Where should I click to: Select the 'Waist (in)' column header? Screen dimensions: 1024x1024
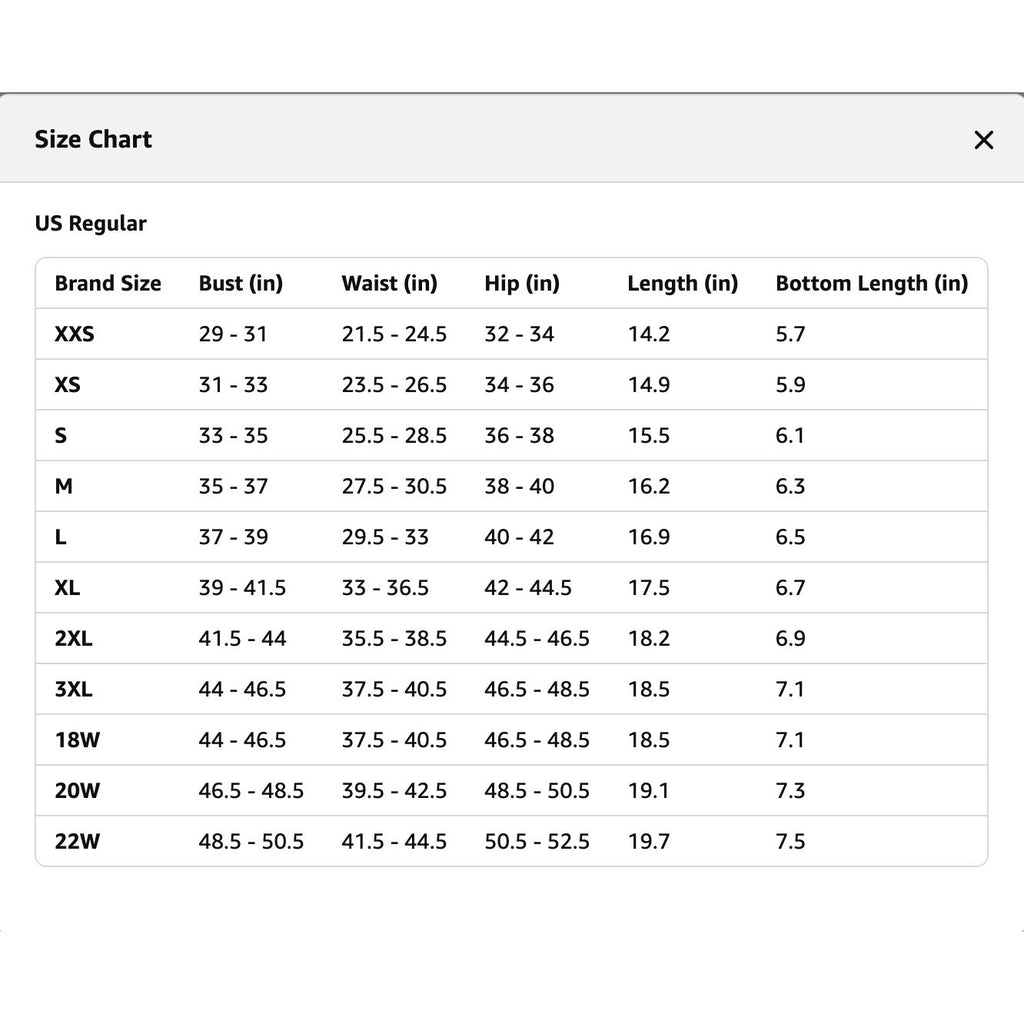click(x=389, y=283)
